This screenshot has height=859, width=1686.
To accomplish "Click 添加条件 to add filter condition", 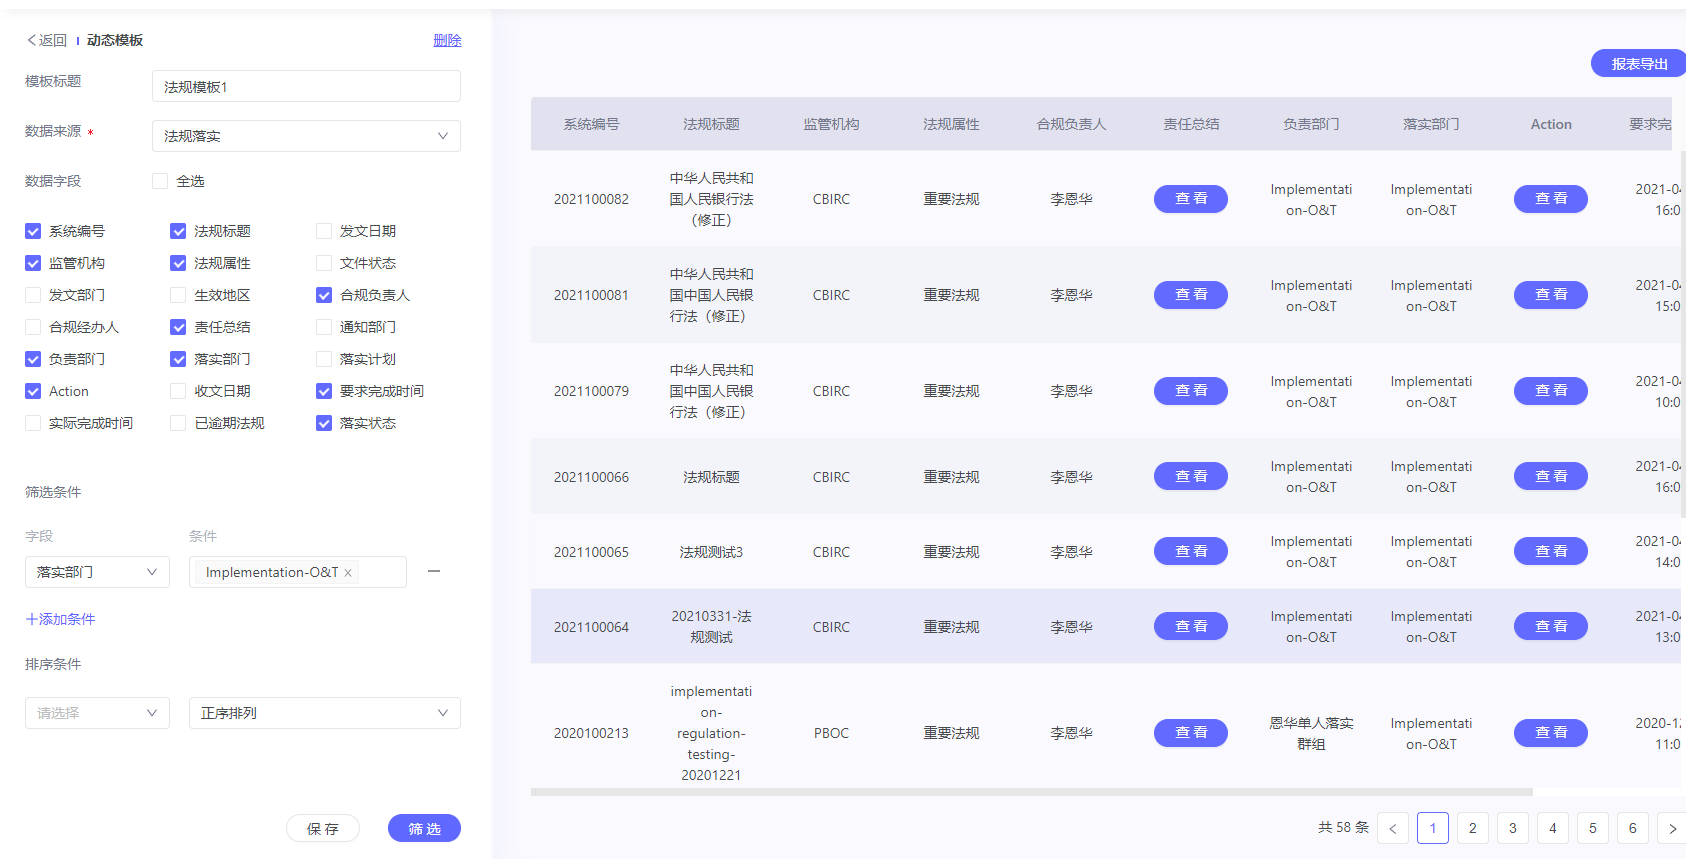I will (60, 619).
